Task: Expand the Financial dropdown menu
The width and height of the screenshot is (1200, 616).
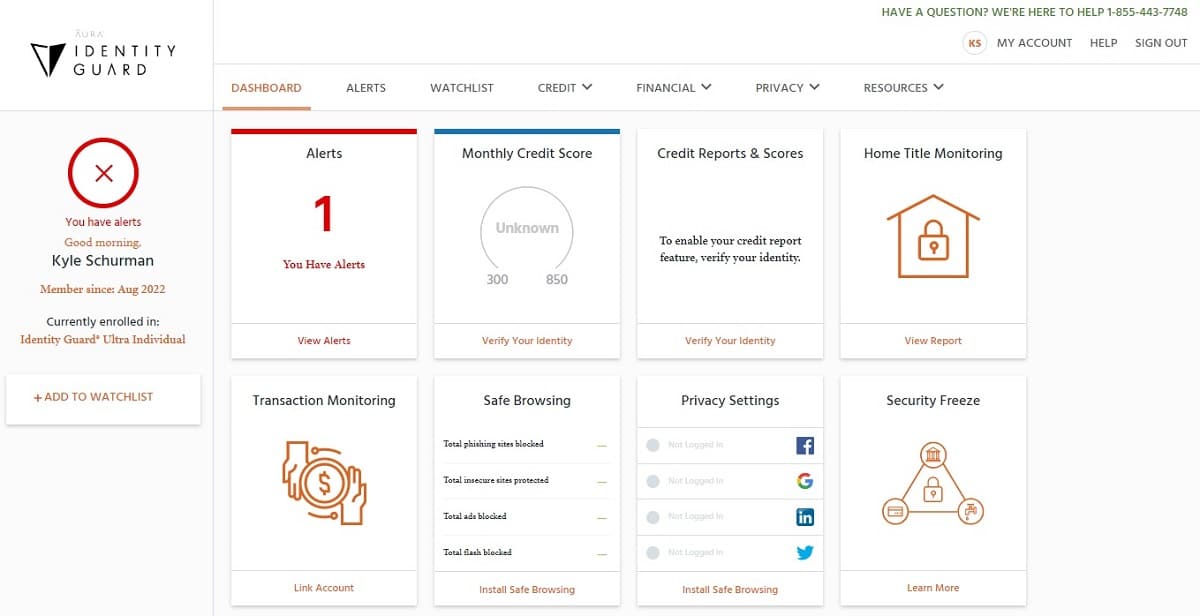Action: (x=674, y=88)
